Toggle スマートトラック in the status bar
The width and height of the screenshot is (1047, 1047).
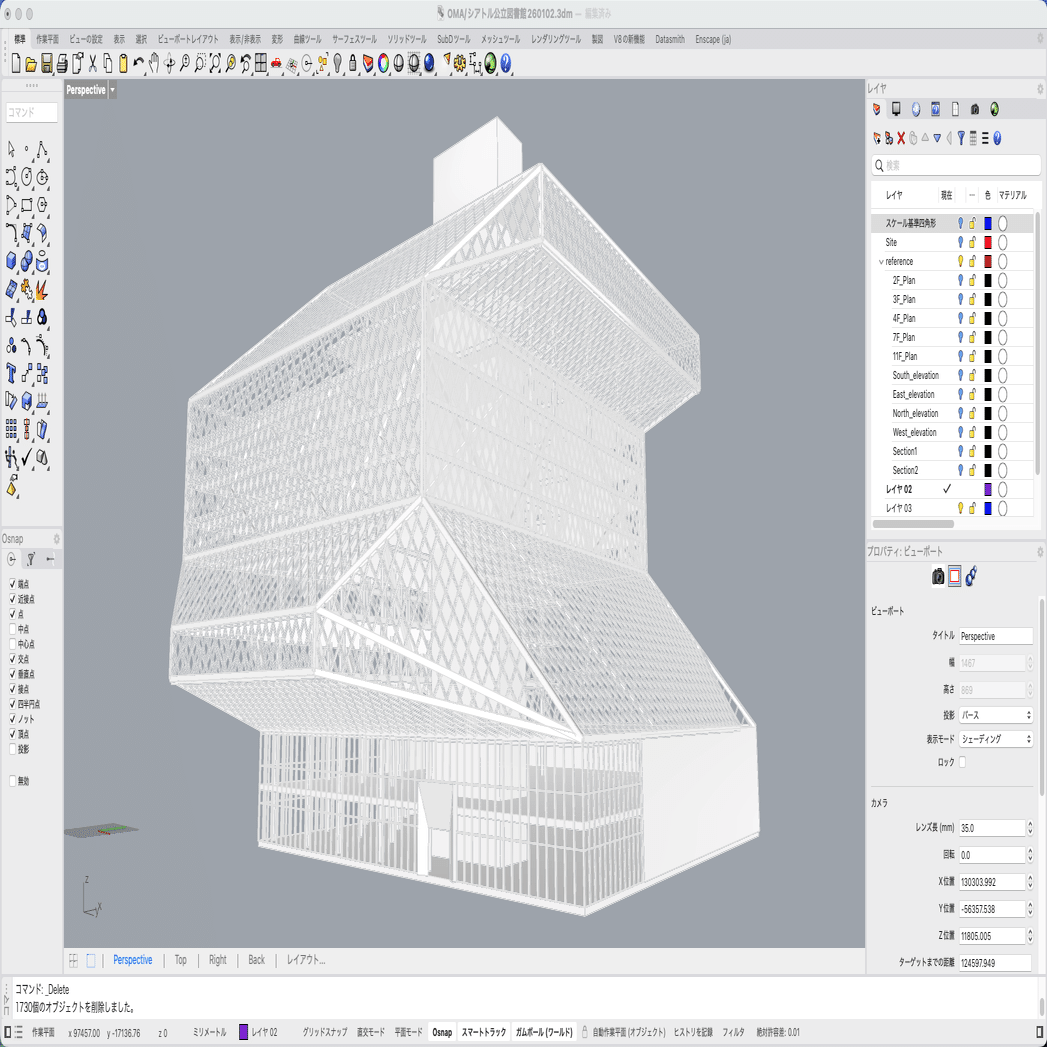(483, 1032)
